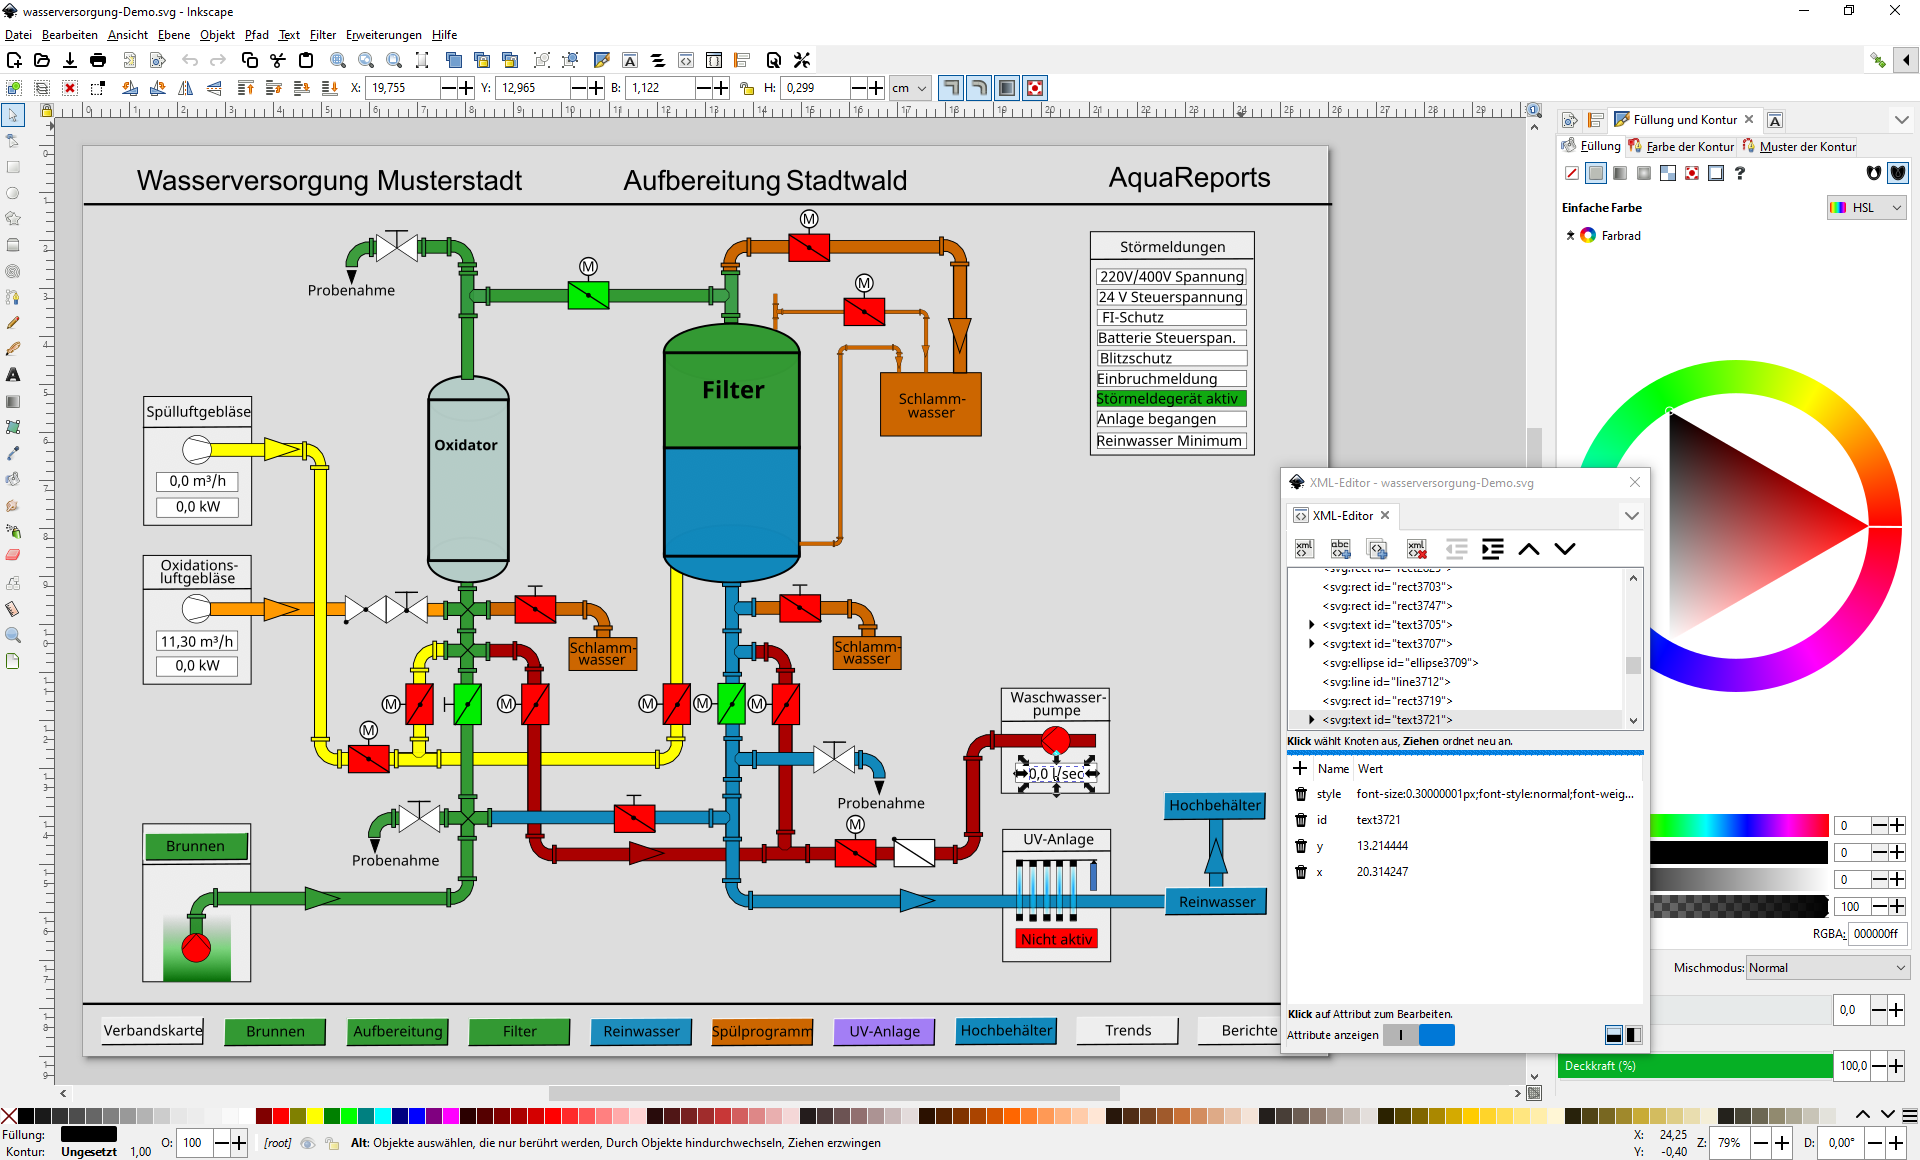Select no paint fill option
1920x1160 pixels.
[1572, 173]
